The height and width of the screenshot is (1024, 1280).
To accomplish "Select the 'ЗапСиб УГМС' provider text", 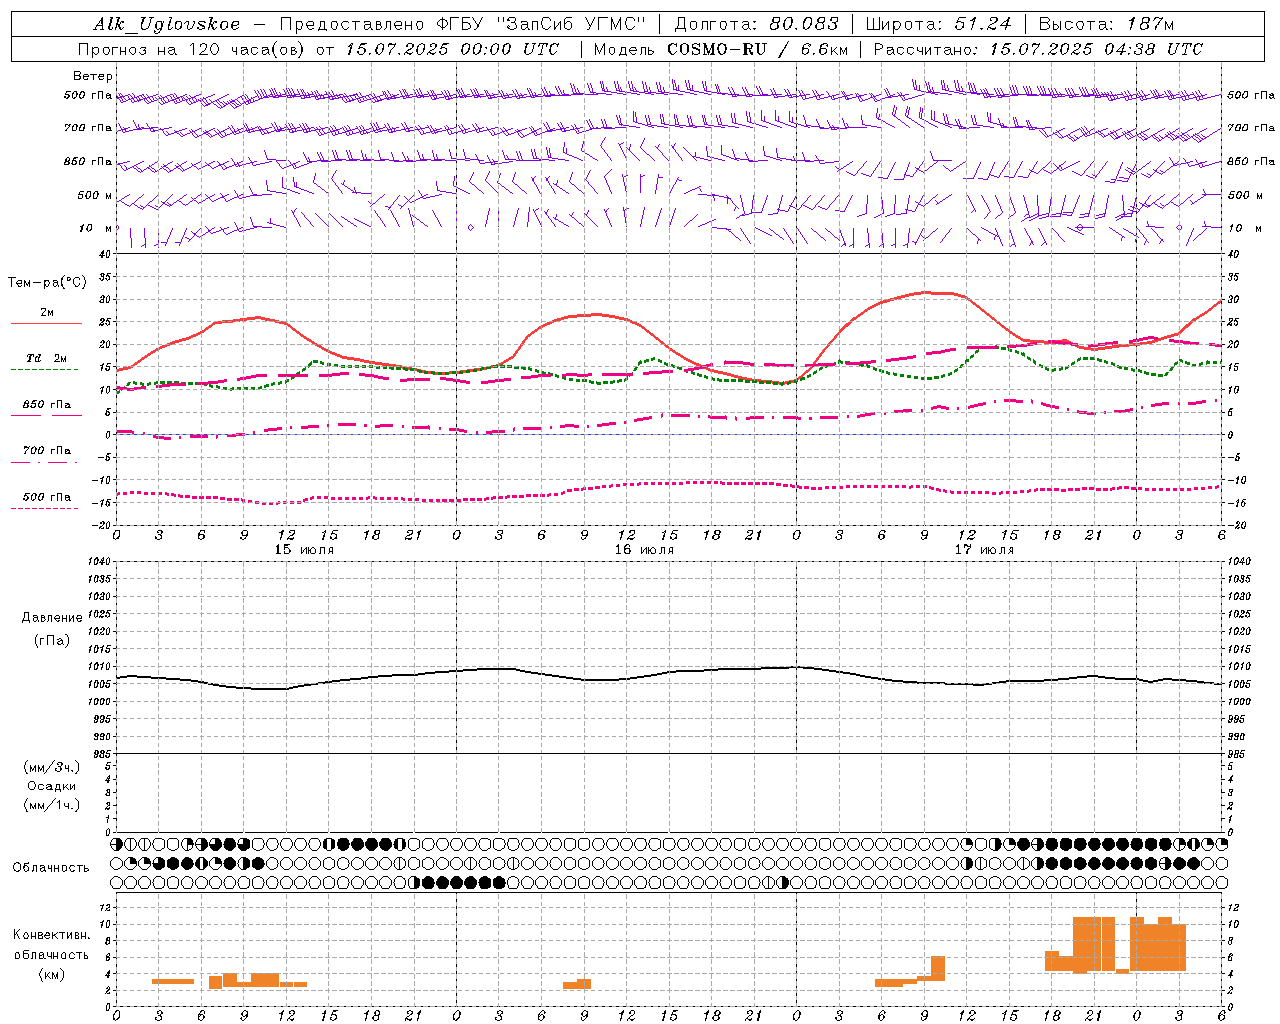I will click(x=572, y=24).
